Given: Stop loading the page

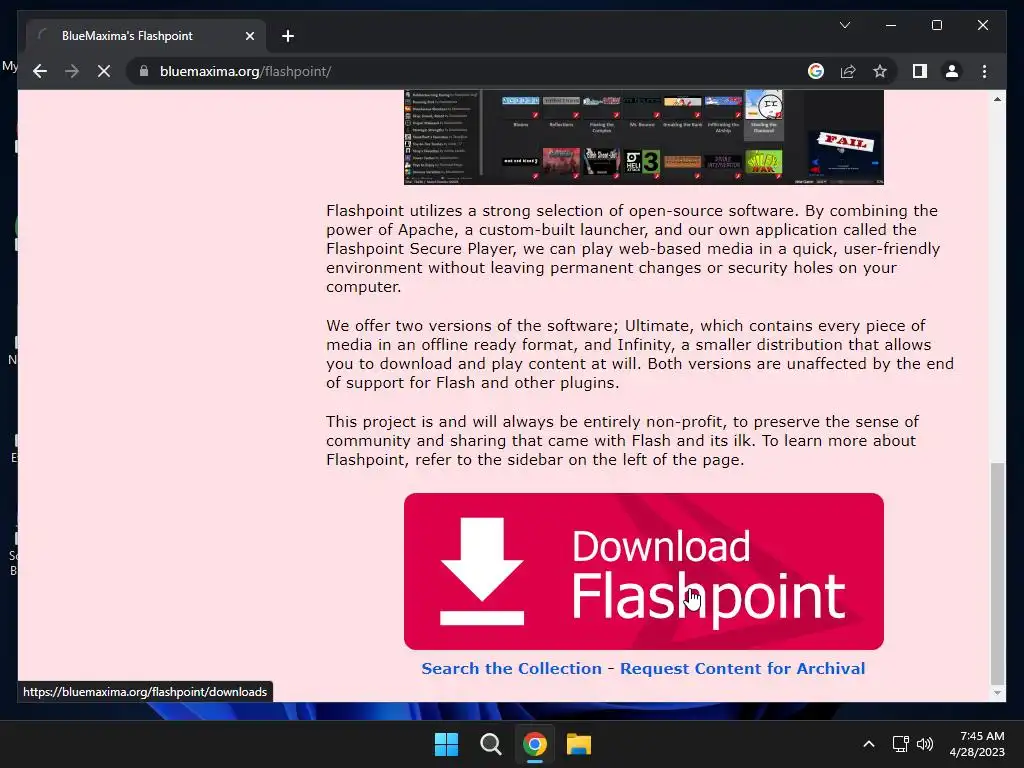Looking at the screenshot, I should pyautogui.click(x=104, y=71).
